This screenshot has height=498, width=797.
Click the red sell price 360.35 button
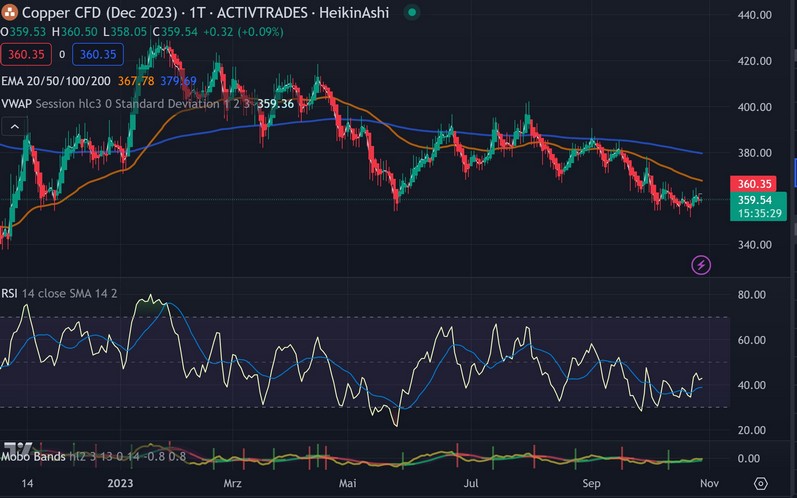[27, 54]
